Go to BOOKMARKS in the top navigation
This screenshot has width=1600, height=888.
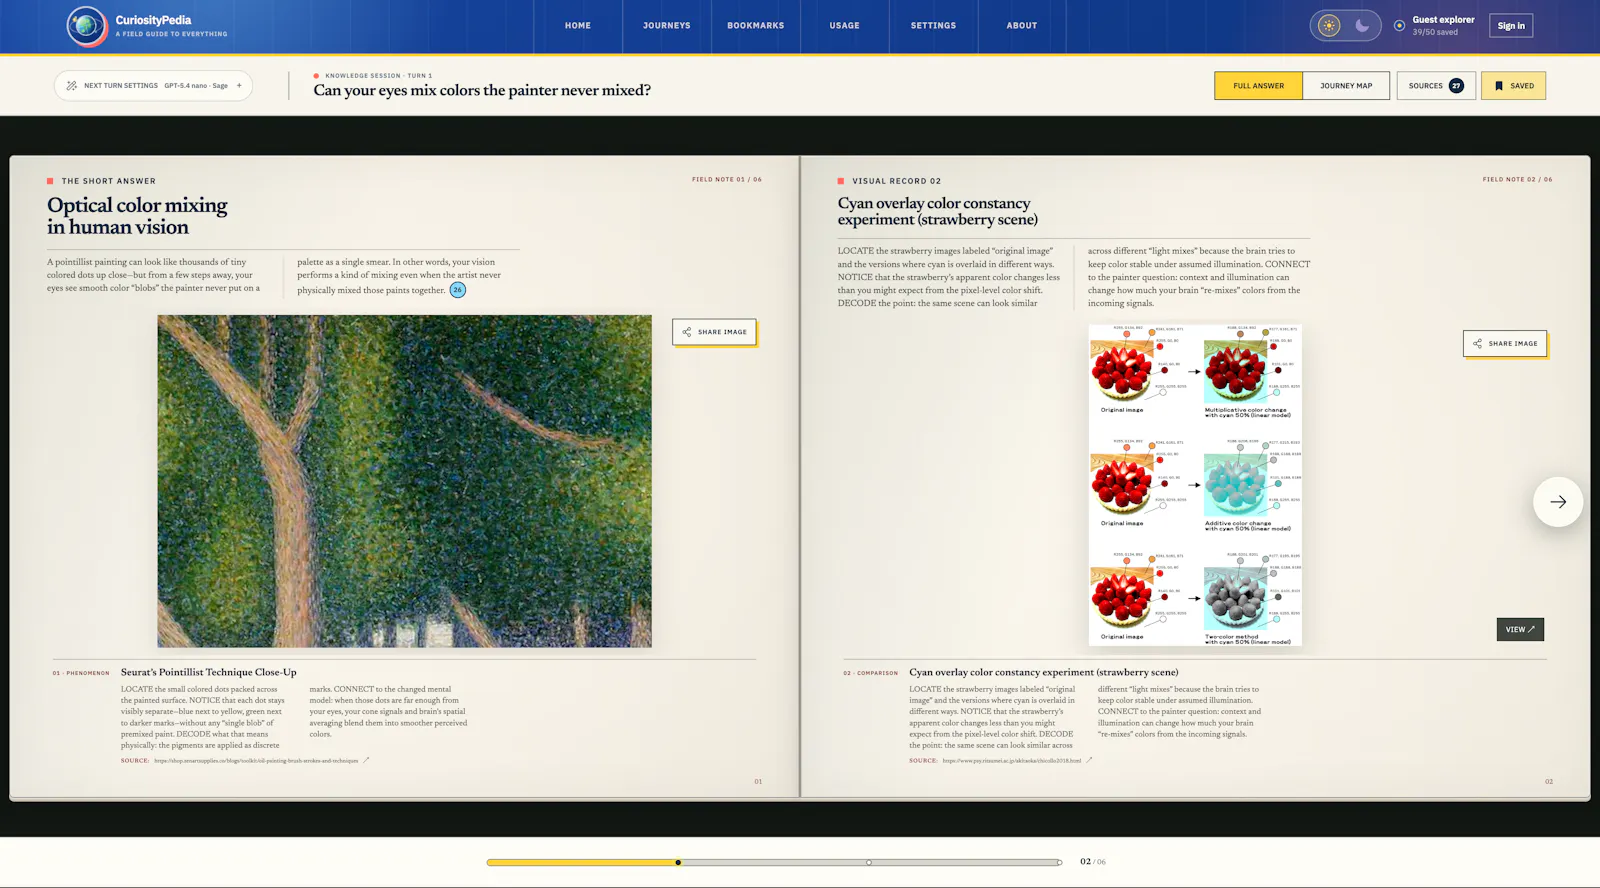[756, 26]
